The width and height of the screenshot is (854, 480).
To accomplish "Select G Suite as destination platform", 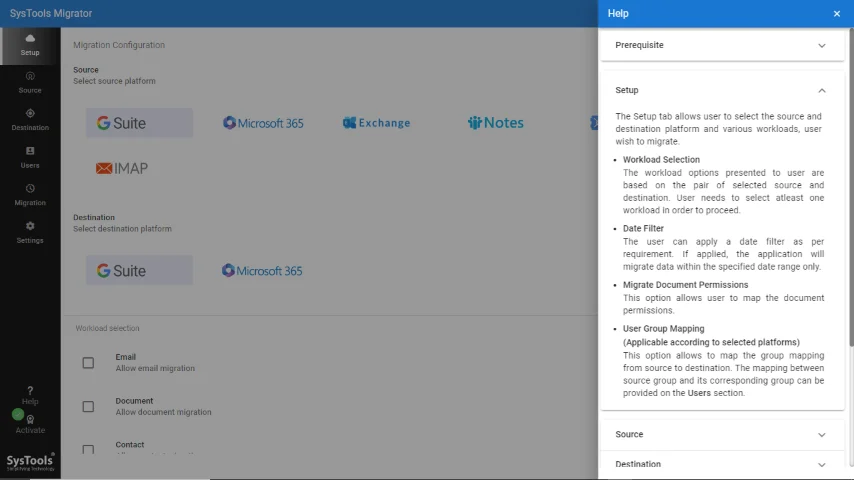I will point(139,270).
